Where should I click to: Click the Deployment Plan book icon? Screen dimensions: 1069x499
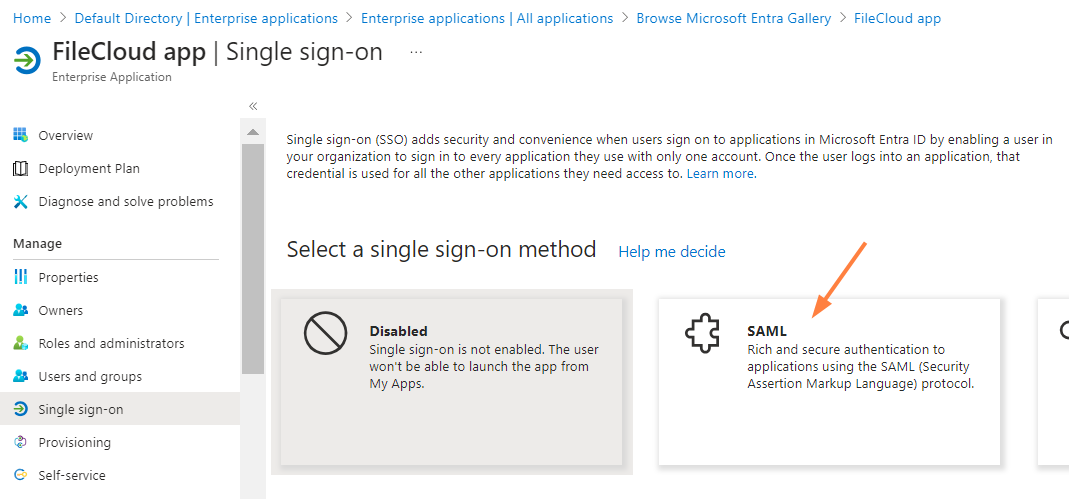(20, 168)
